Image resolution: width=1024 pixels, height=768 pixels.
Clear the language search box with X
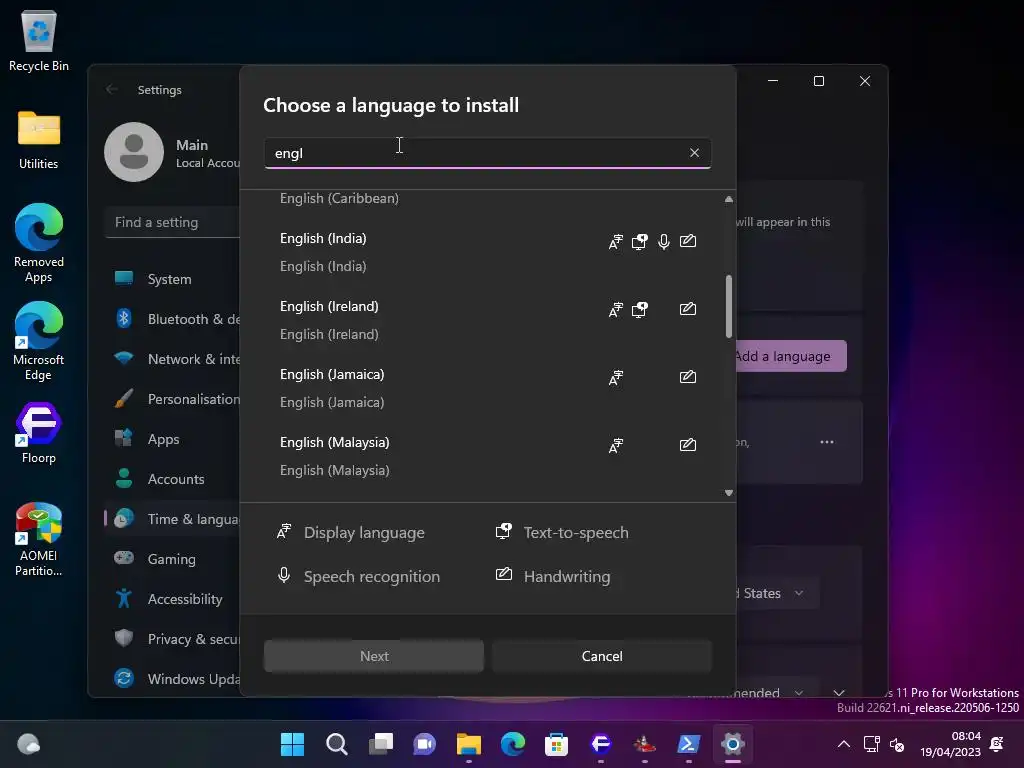(694, 153)
